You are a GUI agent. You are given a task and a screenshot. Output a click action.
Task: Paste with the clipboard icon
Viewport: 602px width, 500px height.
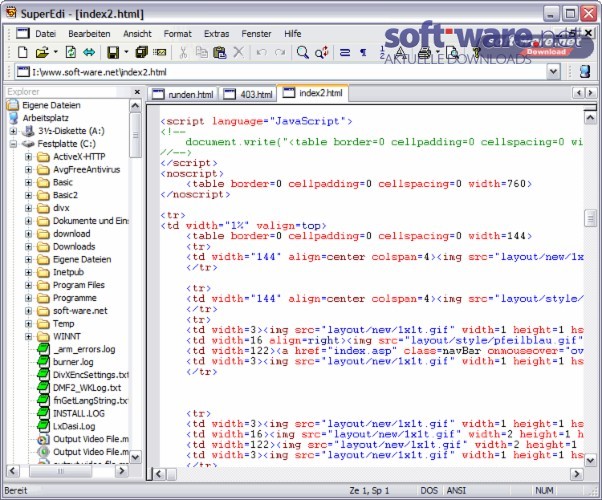pyautogui.click(x=220, y=52)
